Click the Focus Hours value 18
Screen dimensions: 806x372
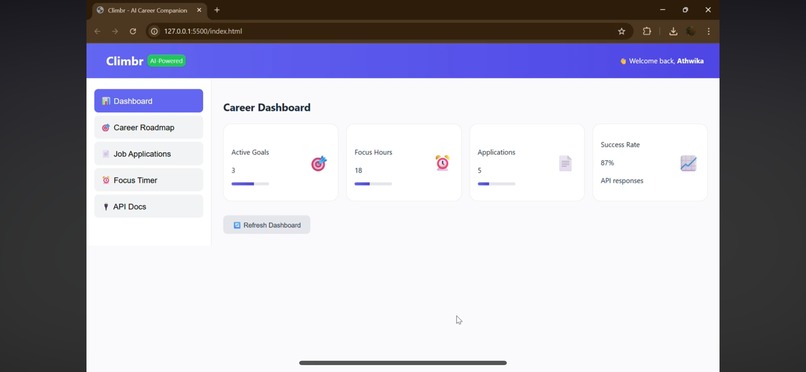[x=358, y=171]
